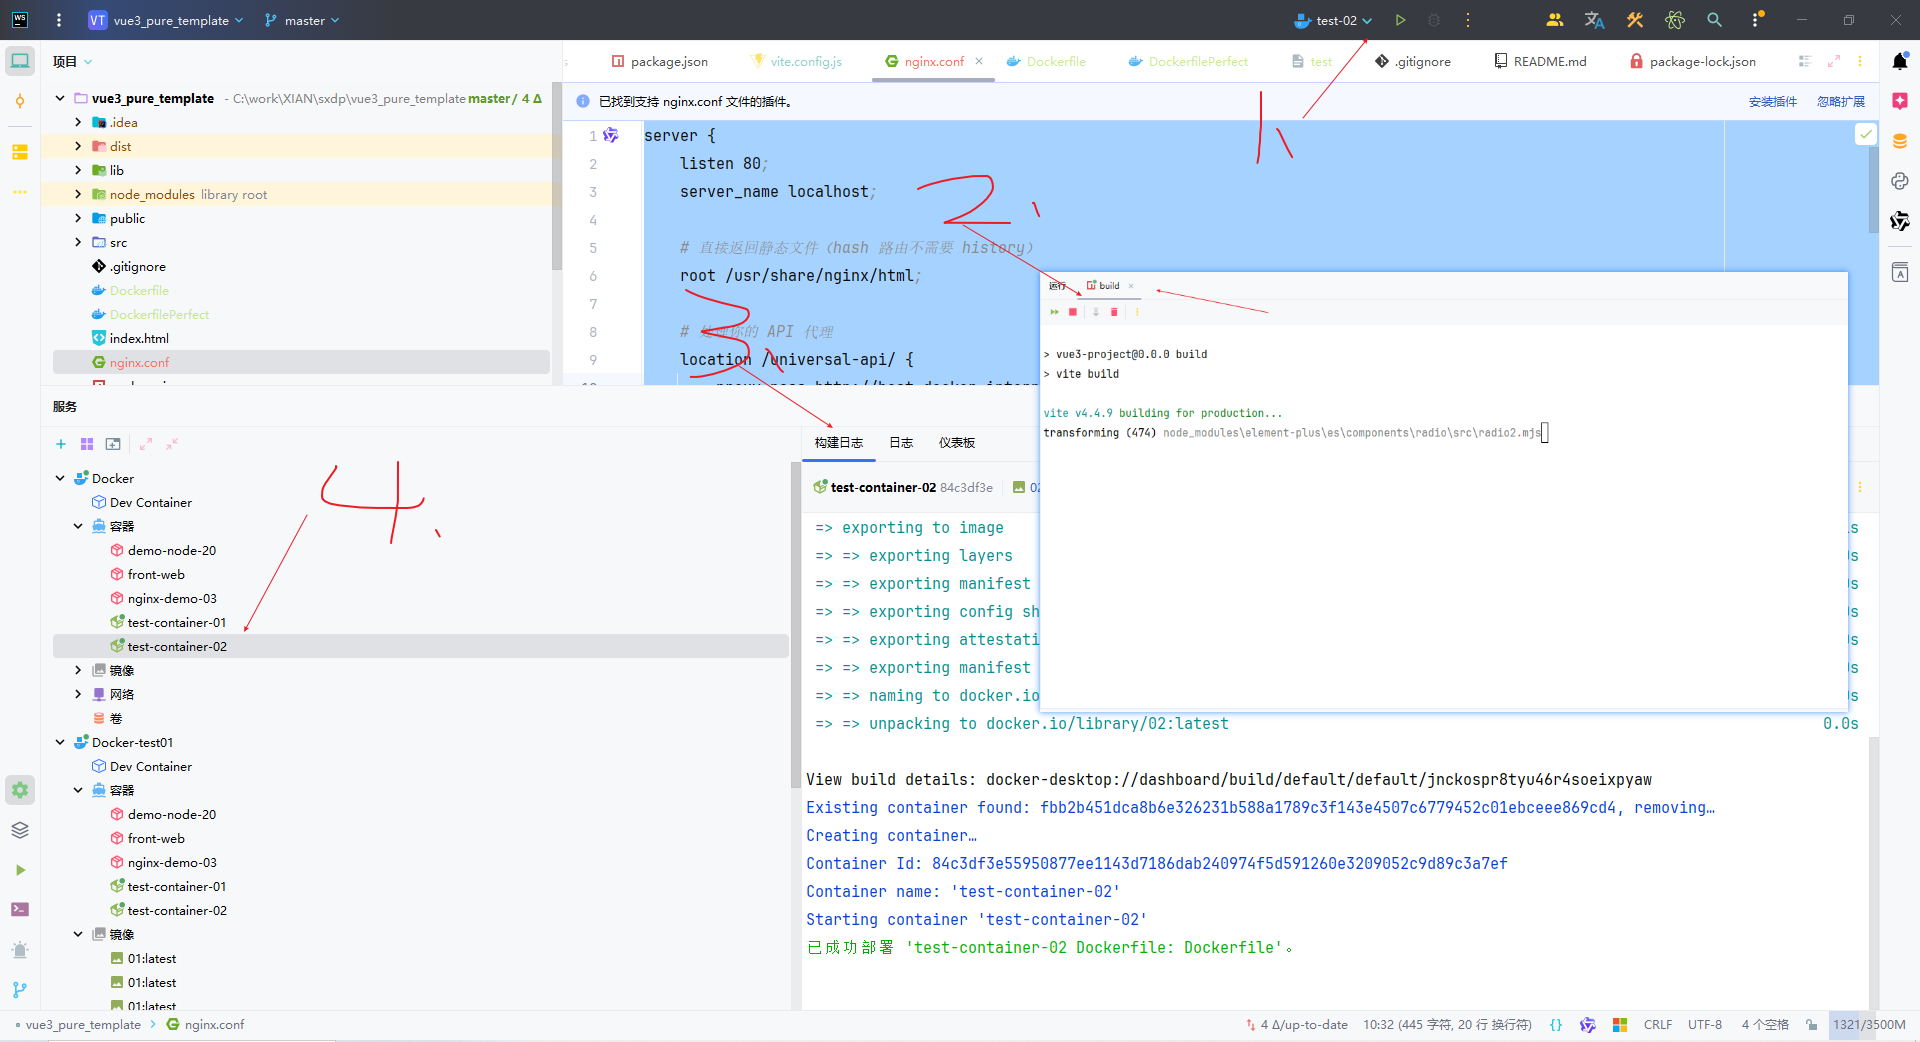The image size is (1920, 1042).
Task: Click rerun icon in build popup
Action: point(1054,312)
